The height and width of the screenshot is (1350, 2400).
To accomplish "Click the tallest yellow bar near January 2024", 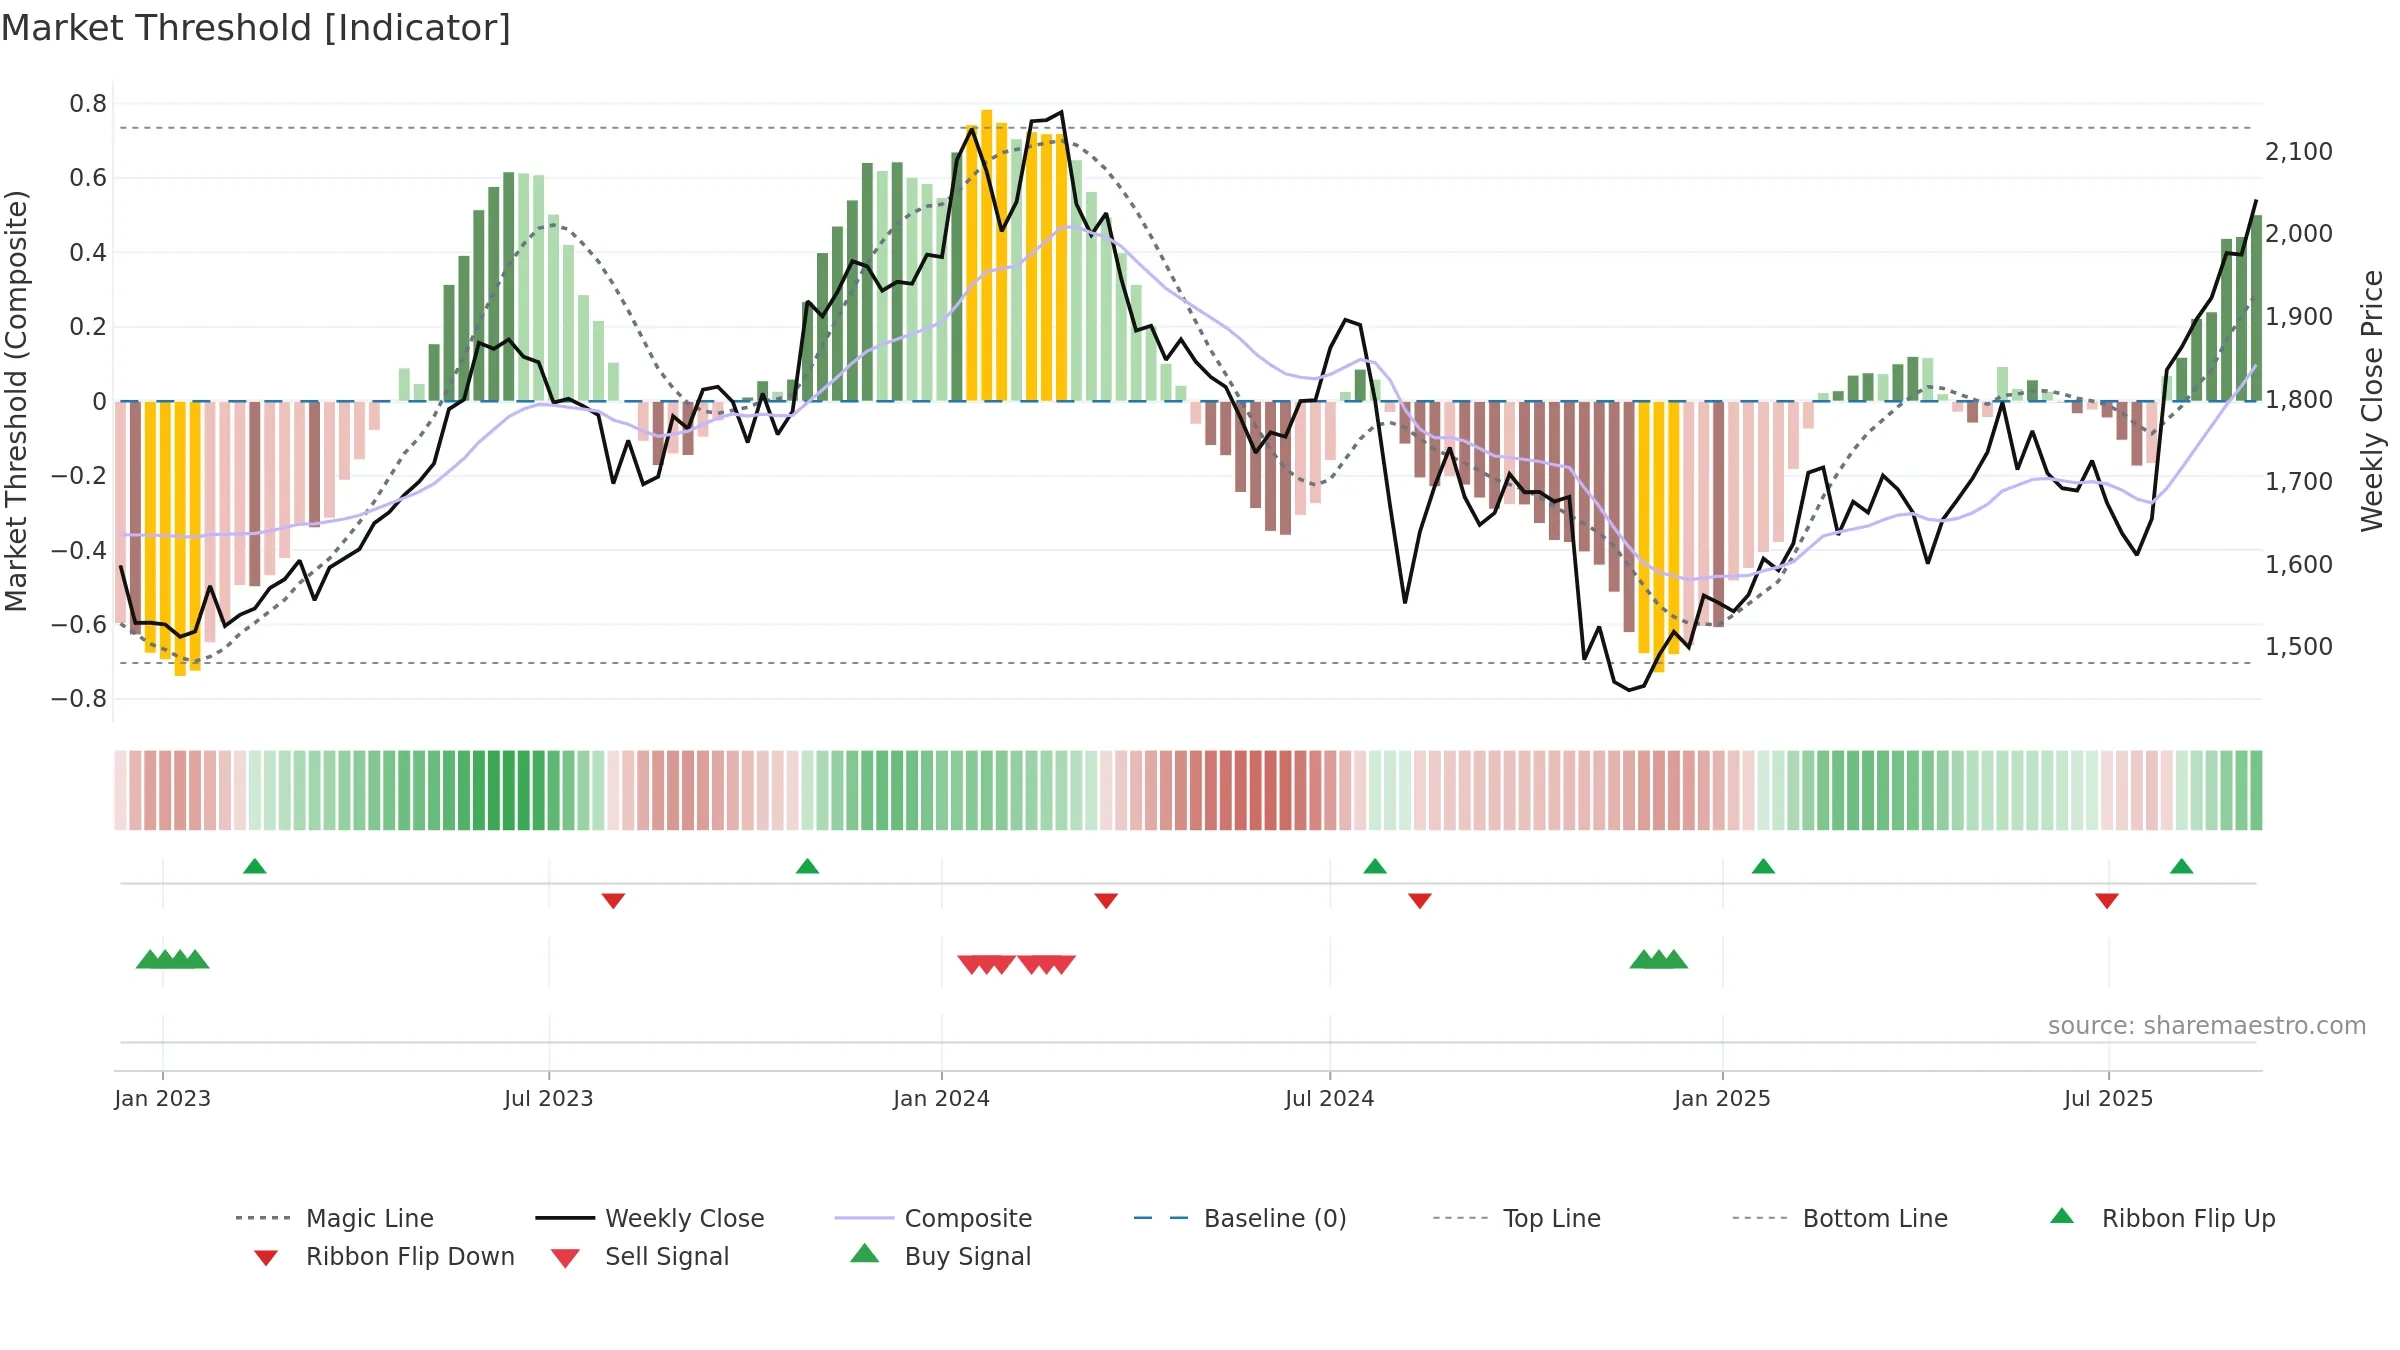I will click(986, 255).
